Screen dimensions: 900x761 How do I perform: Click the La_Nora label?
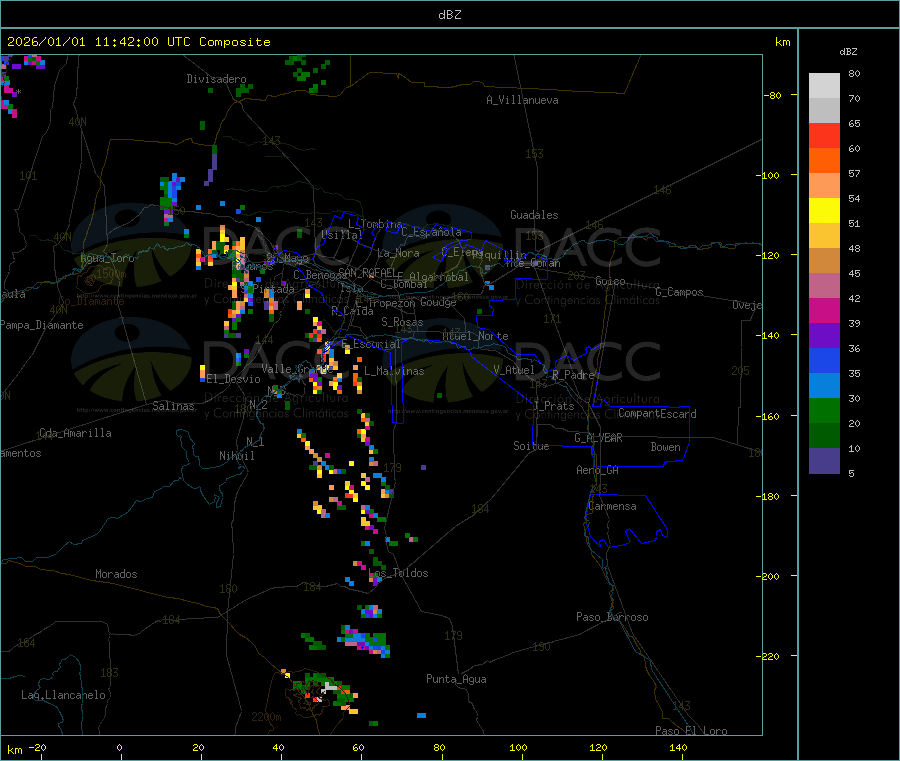pyautogui.click(x=398, y=253)
